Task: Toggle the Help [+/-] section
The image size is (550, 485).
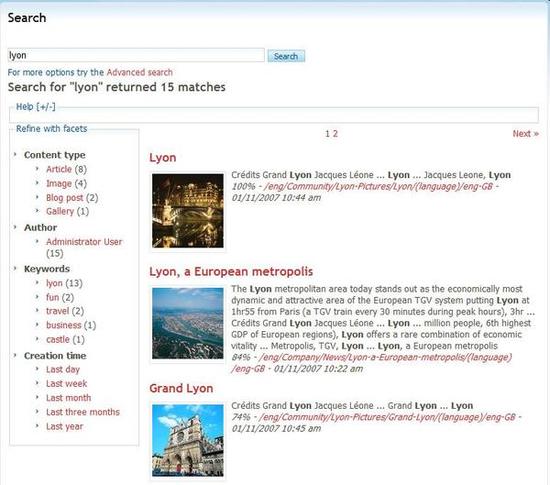Action: tap(36, 107)
